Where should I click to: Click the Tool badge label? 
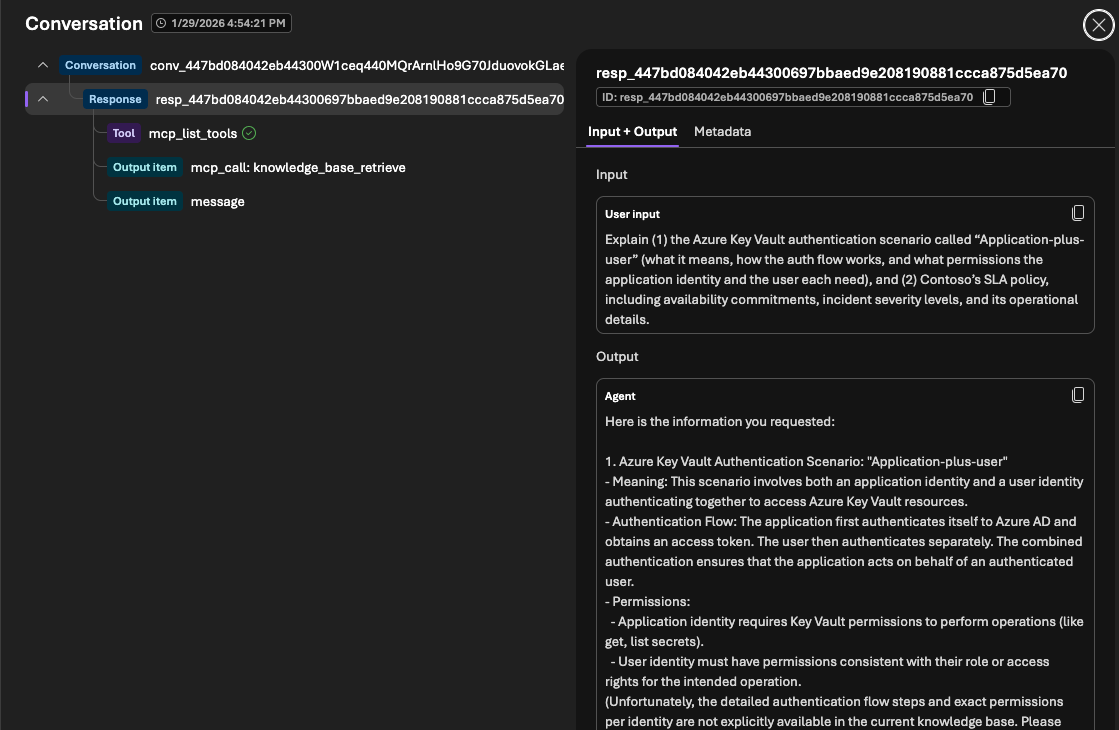tap(123, 133)
